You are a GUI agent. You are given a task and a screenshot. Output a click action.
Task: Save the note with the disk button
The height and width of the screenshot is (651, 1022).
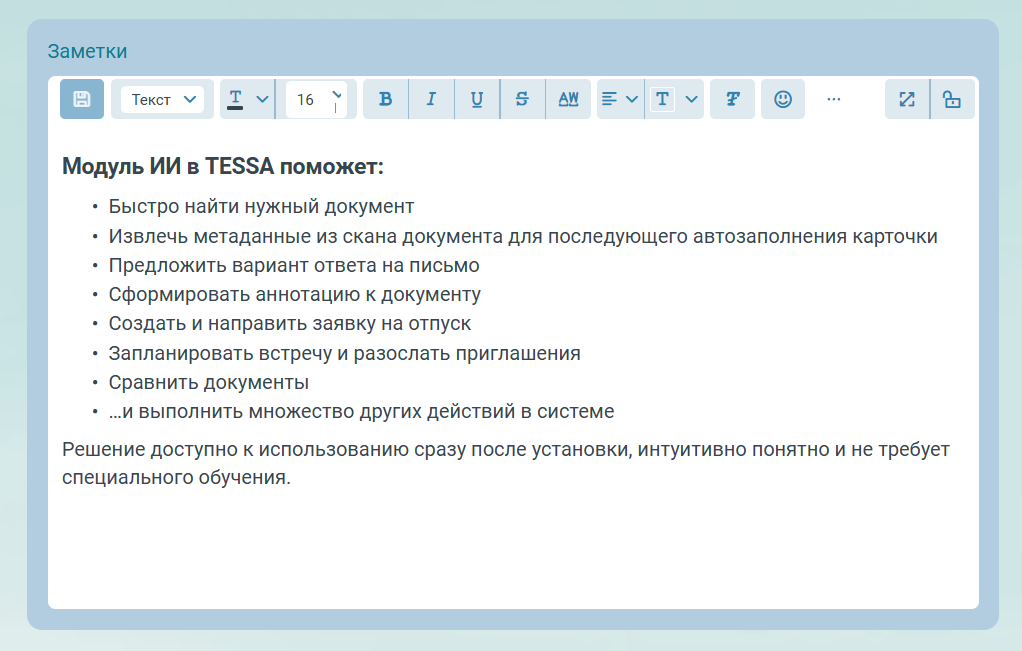coord(82,98)
